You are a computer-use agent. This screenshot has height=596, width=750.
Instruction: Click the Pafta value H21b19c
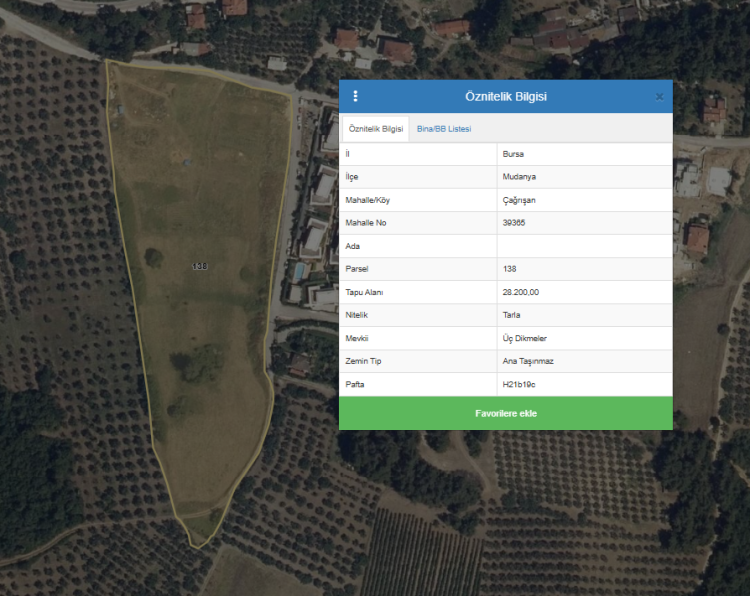[x=519, y=384]
